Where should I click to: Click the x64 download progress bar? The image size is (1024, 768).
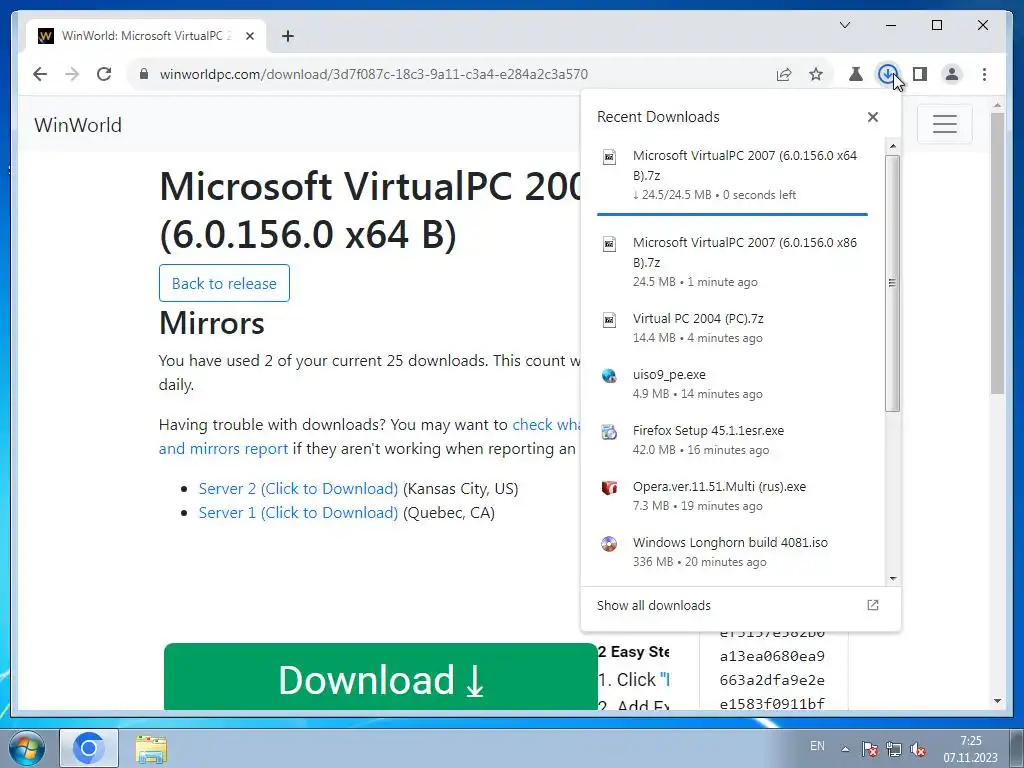(x=732, y=214)
